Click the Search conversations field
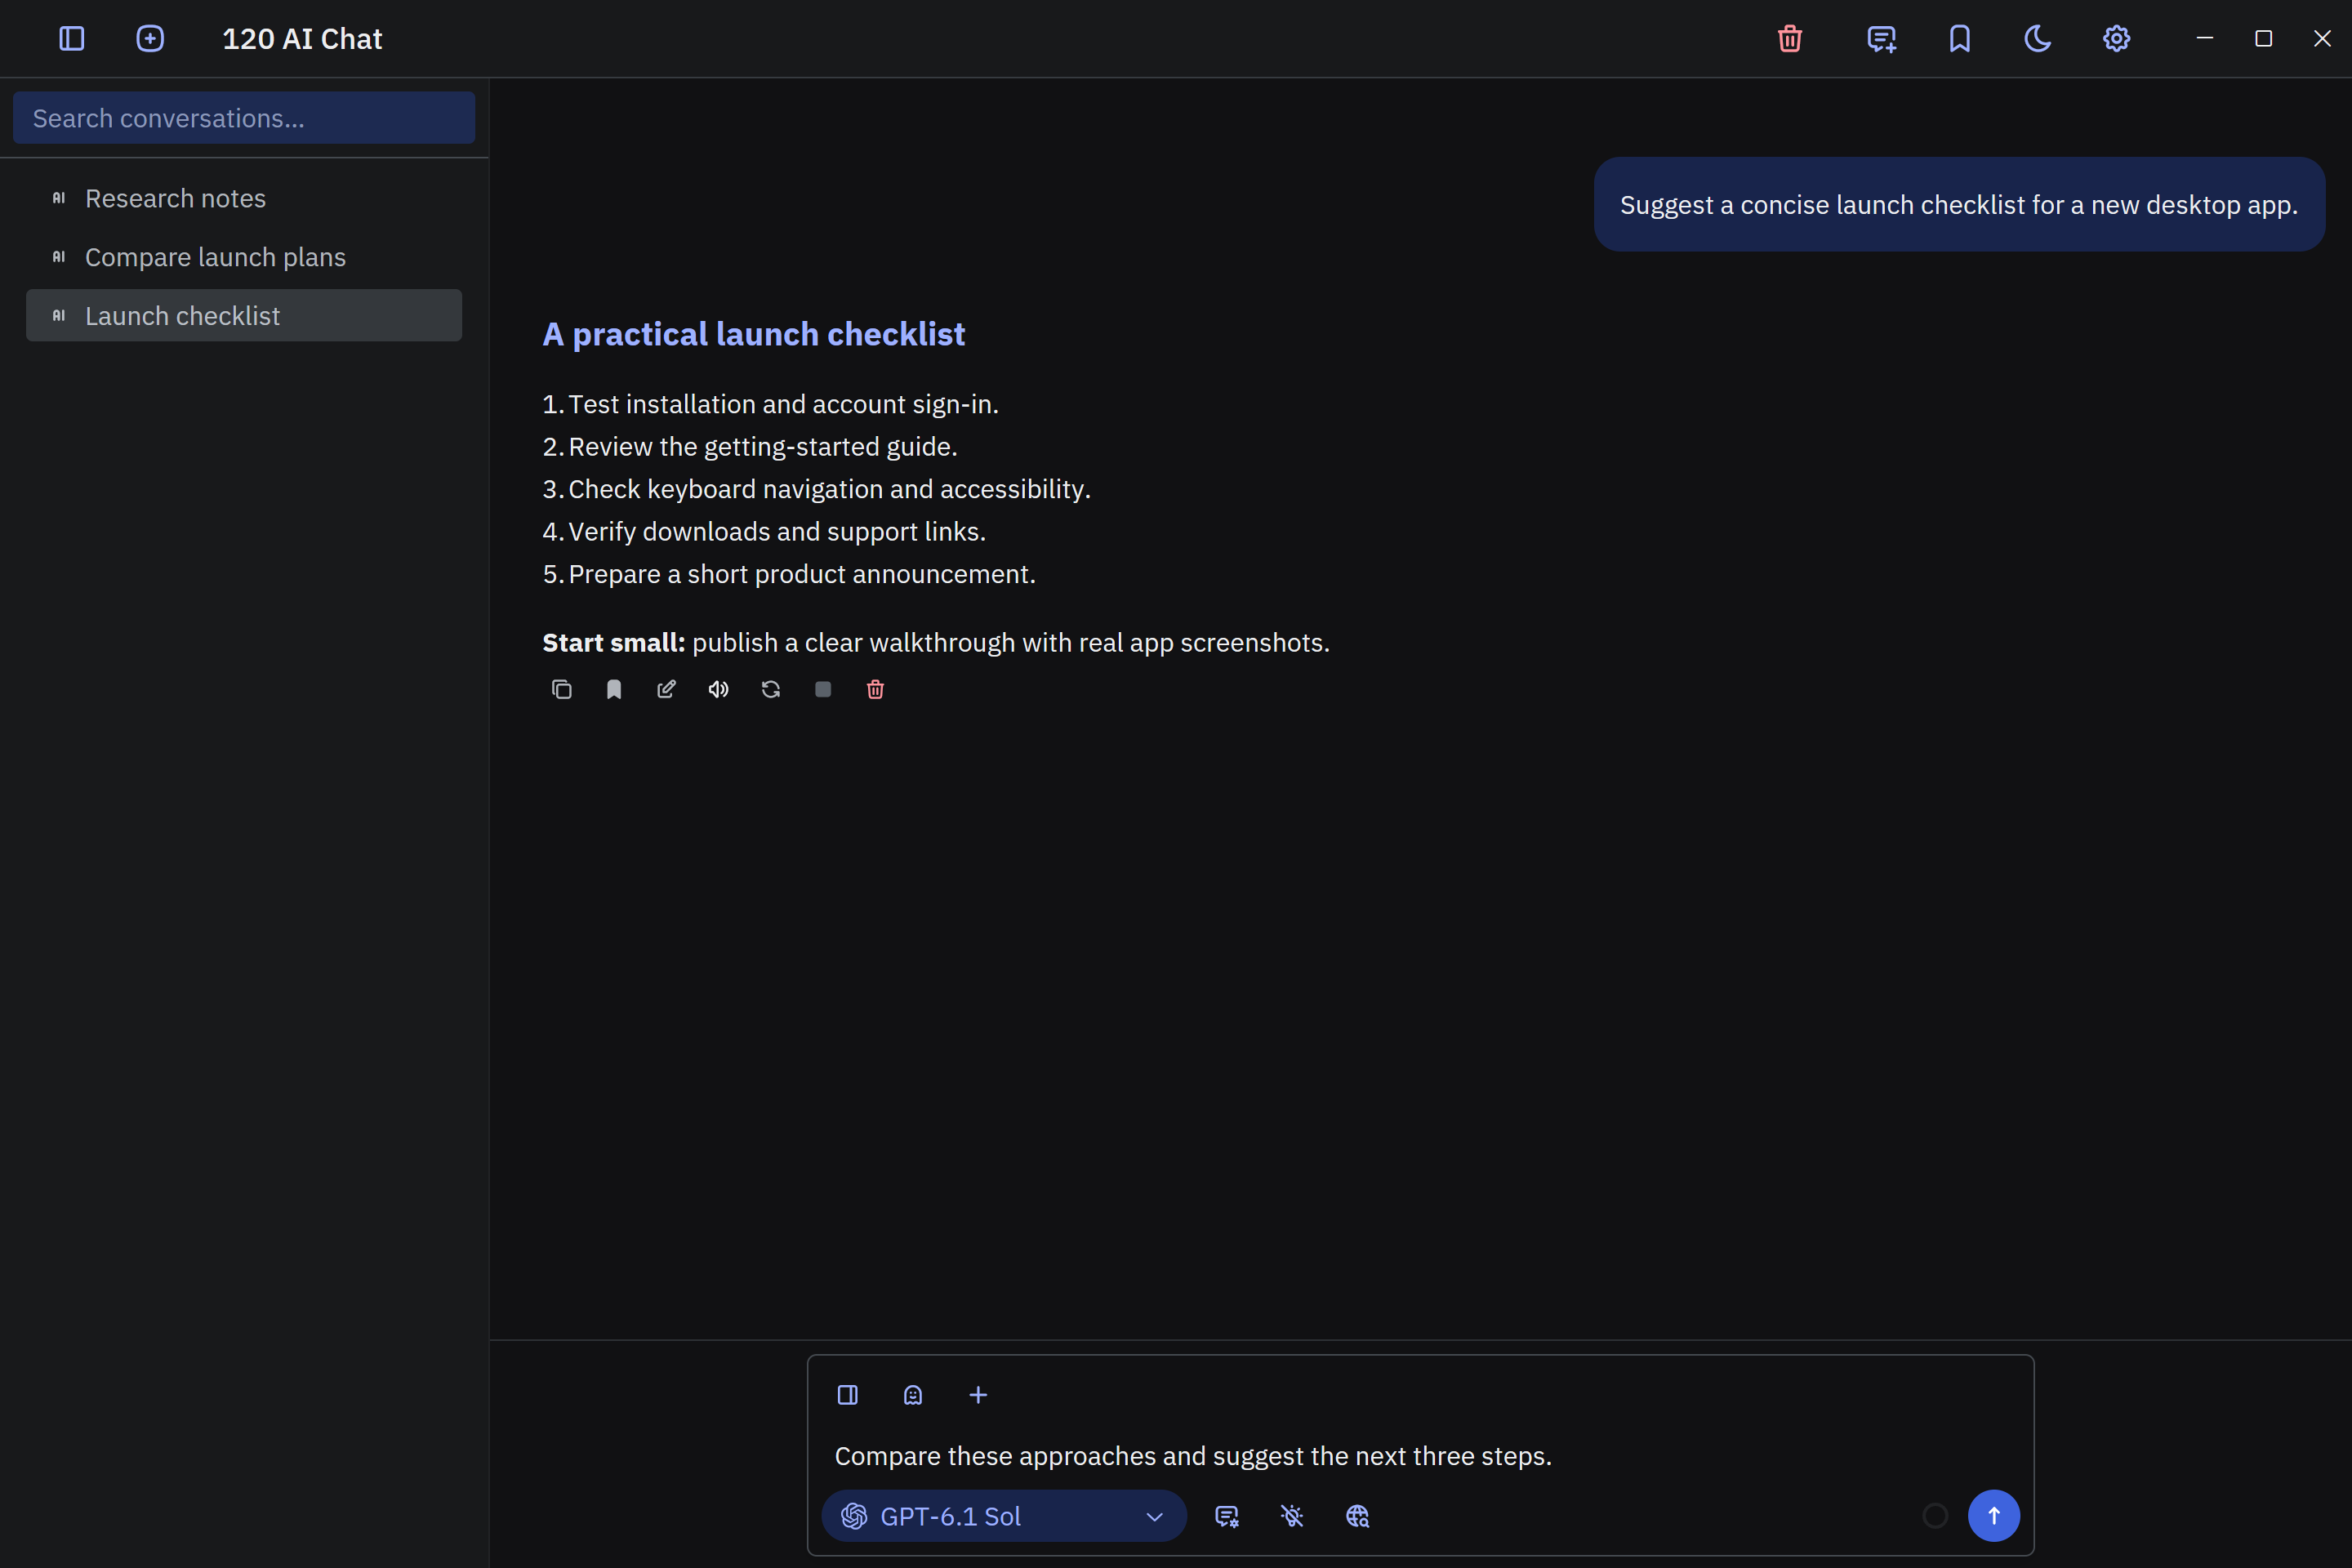The width and height of the screenshot is (2352, 1568). pos(244,118)
